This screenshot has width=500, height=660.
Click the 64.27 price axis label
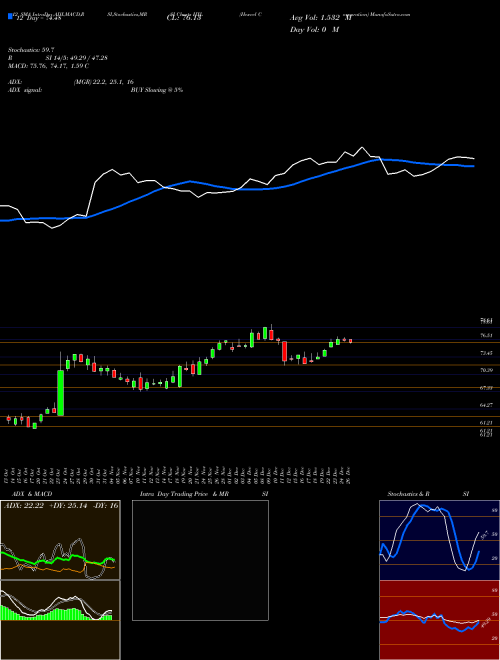pos(486,405)
